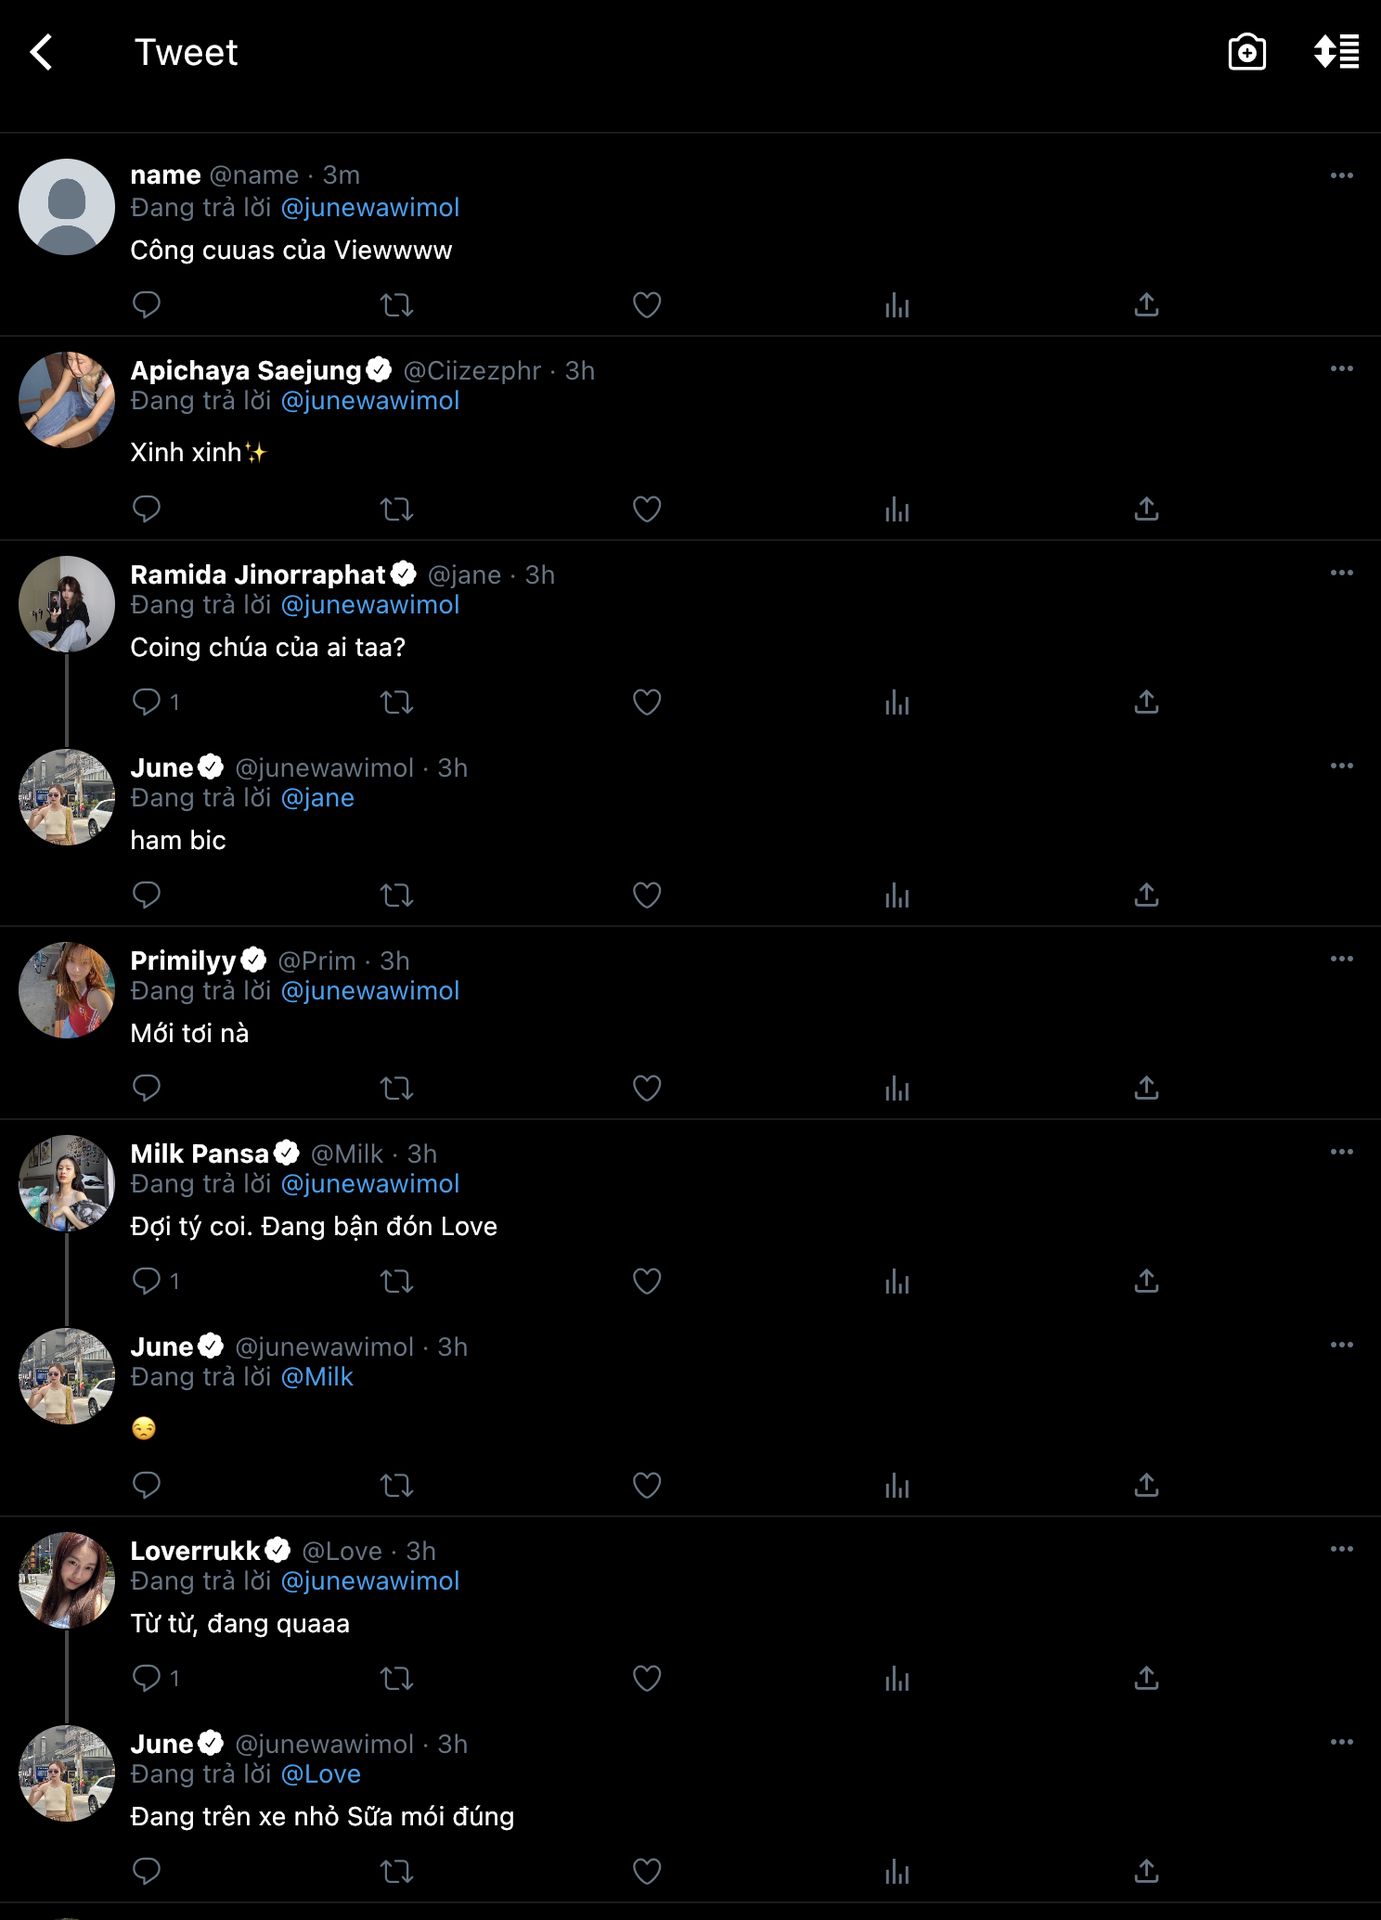Viewport: 1381px width, 1920px height.
Task: Open the @Love mention in June's reply
Action: coord(321,1774)
